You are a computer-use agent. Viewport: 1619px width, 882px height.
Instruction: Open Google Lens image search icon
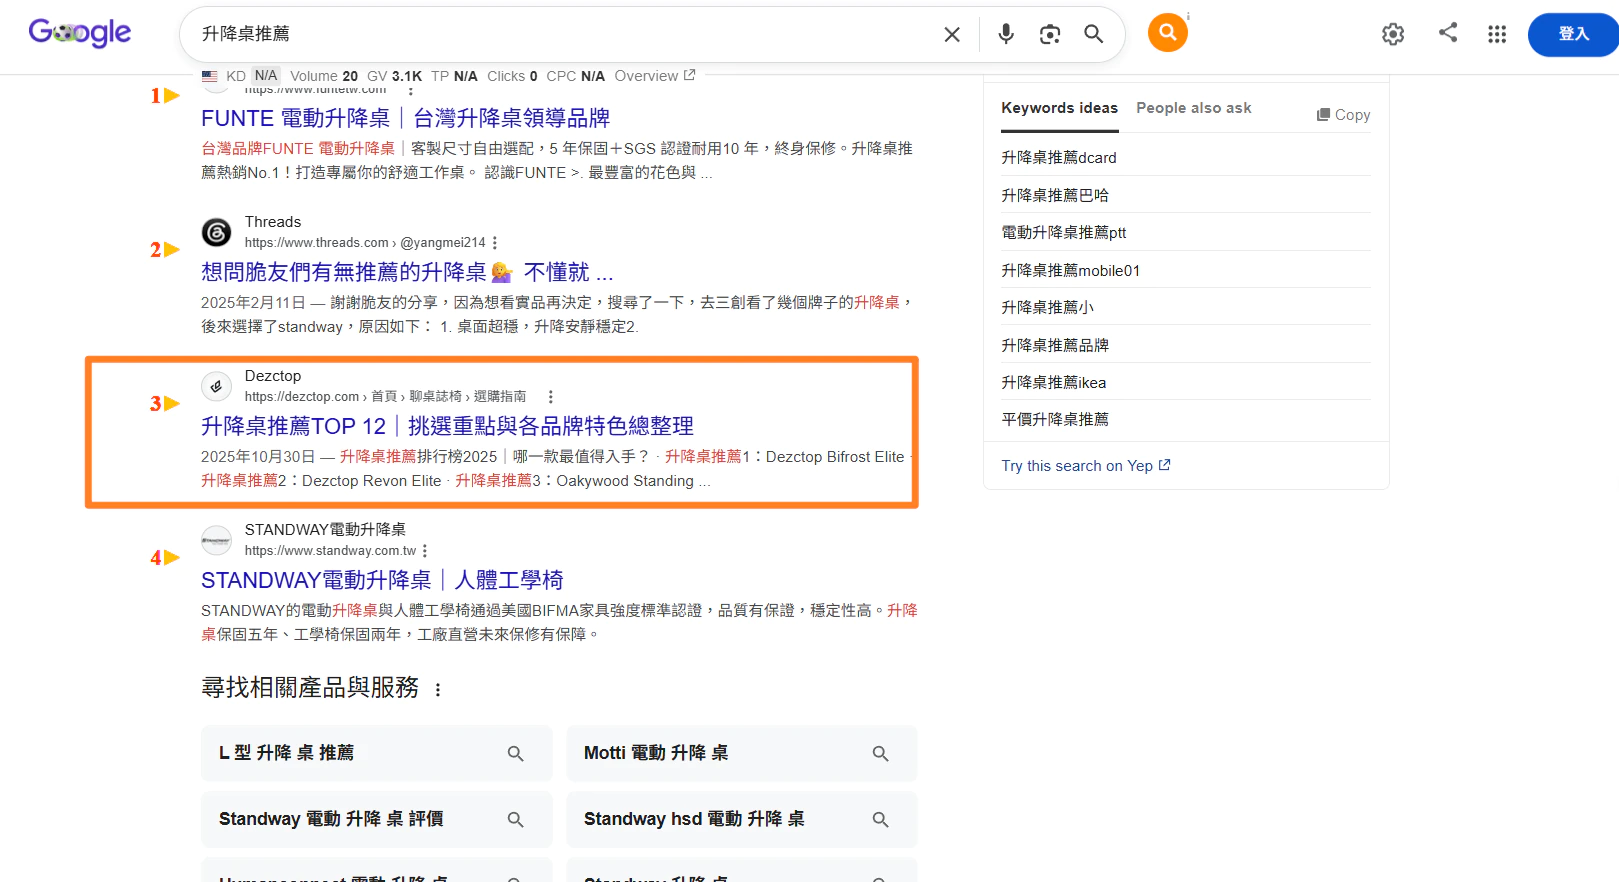point(1050,35)
